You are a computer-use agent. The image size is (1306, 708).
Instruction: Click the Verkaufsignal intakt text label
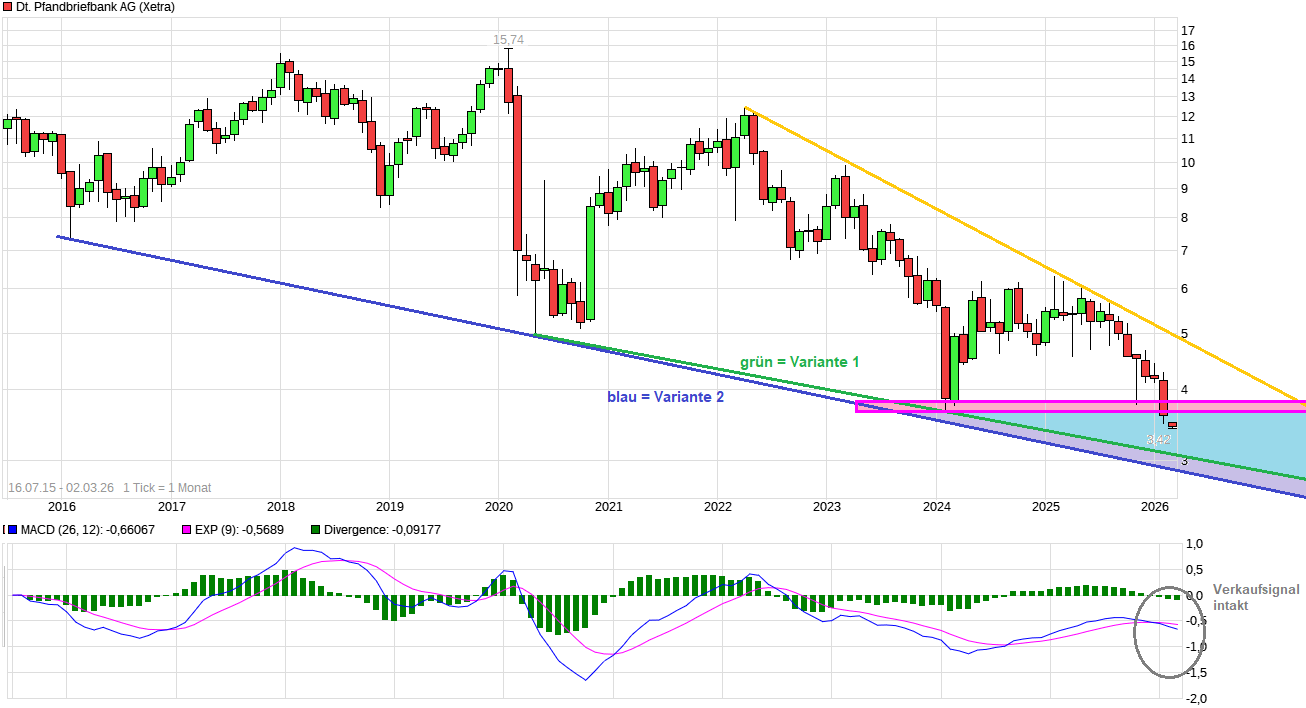pos(1248,595)
